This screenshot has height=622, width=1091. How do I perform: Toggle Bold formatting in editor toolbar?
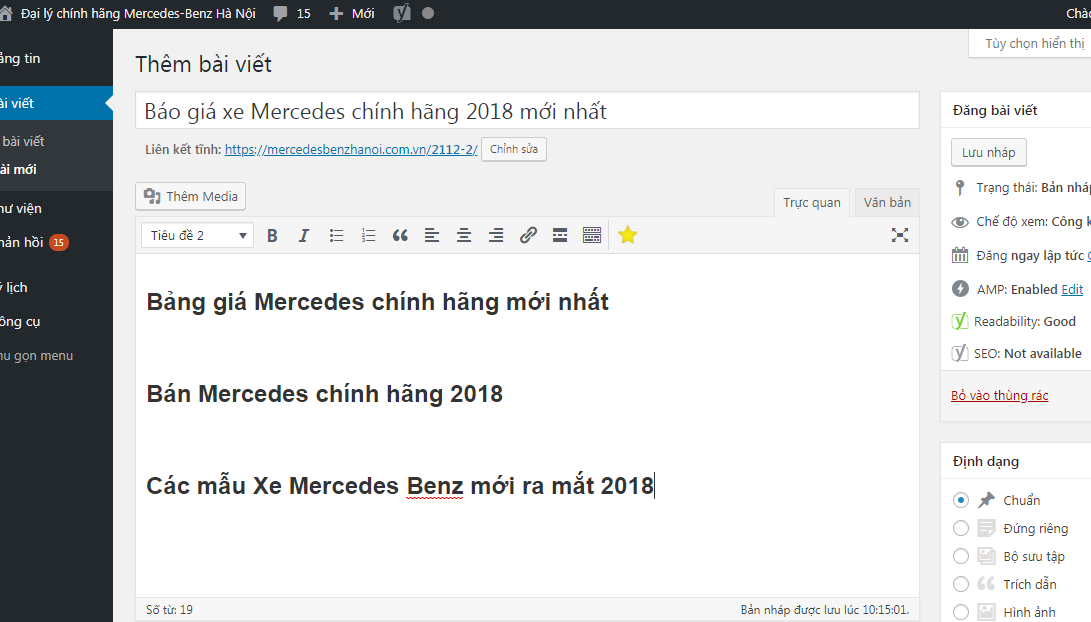(272, 236)
